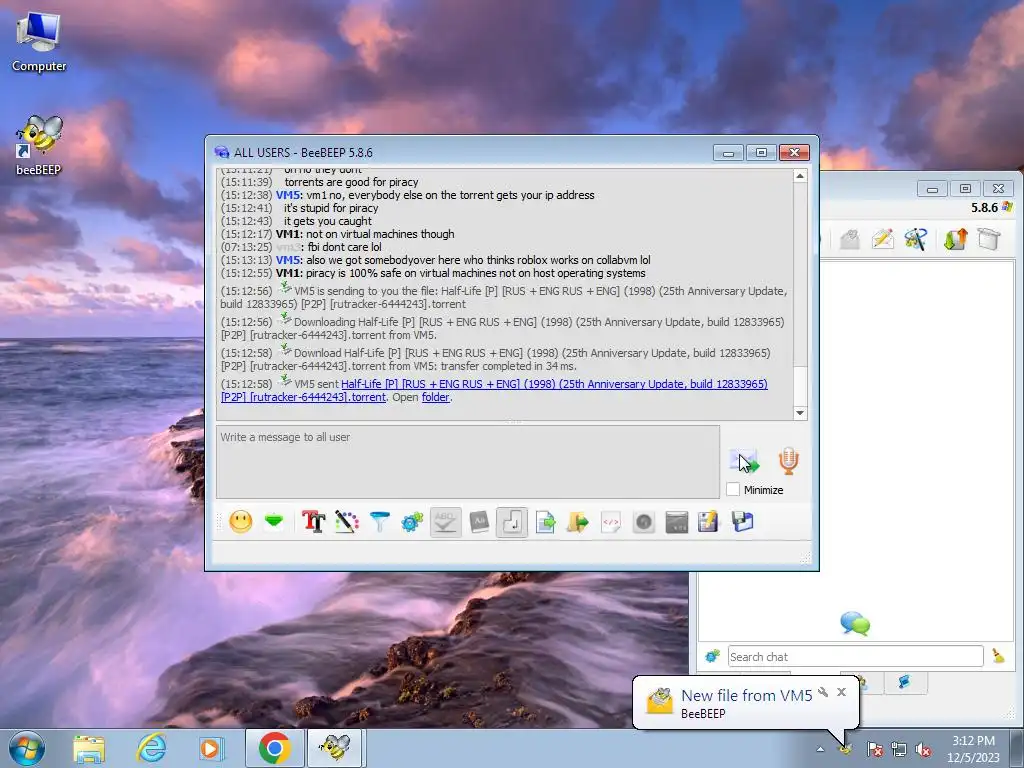This screenshot has height=768, width=1024.
Task: Click the chat scrollbar down arrow
Action: point(800,413)
